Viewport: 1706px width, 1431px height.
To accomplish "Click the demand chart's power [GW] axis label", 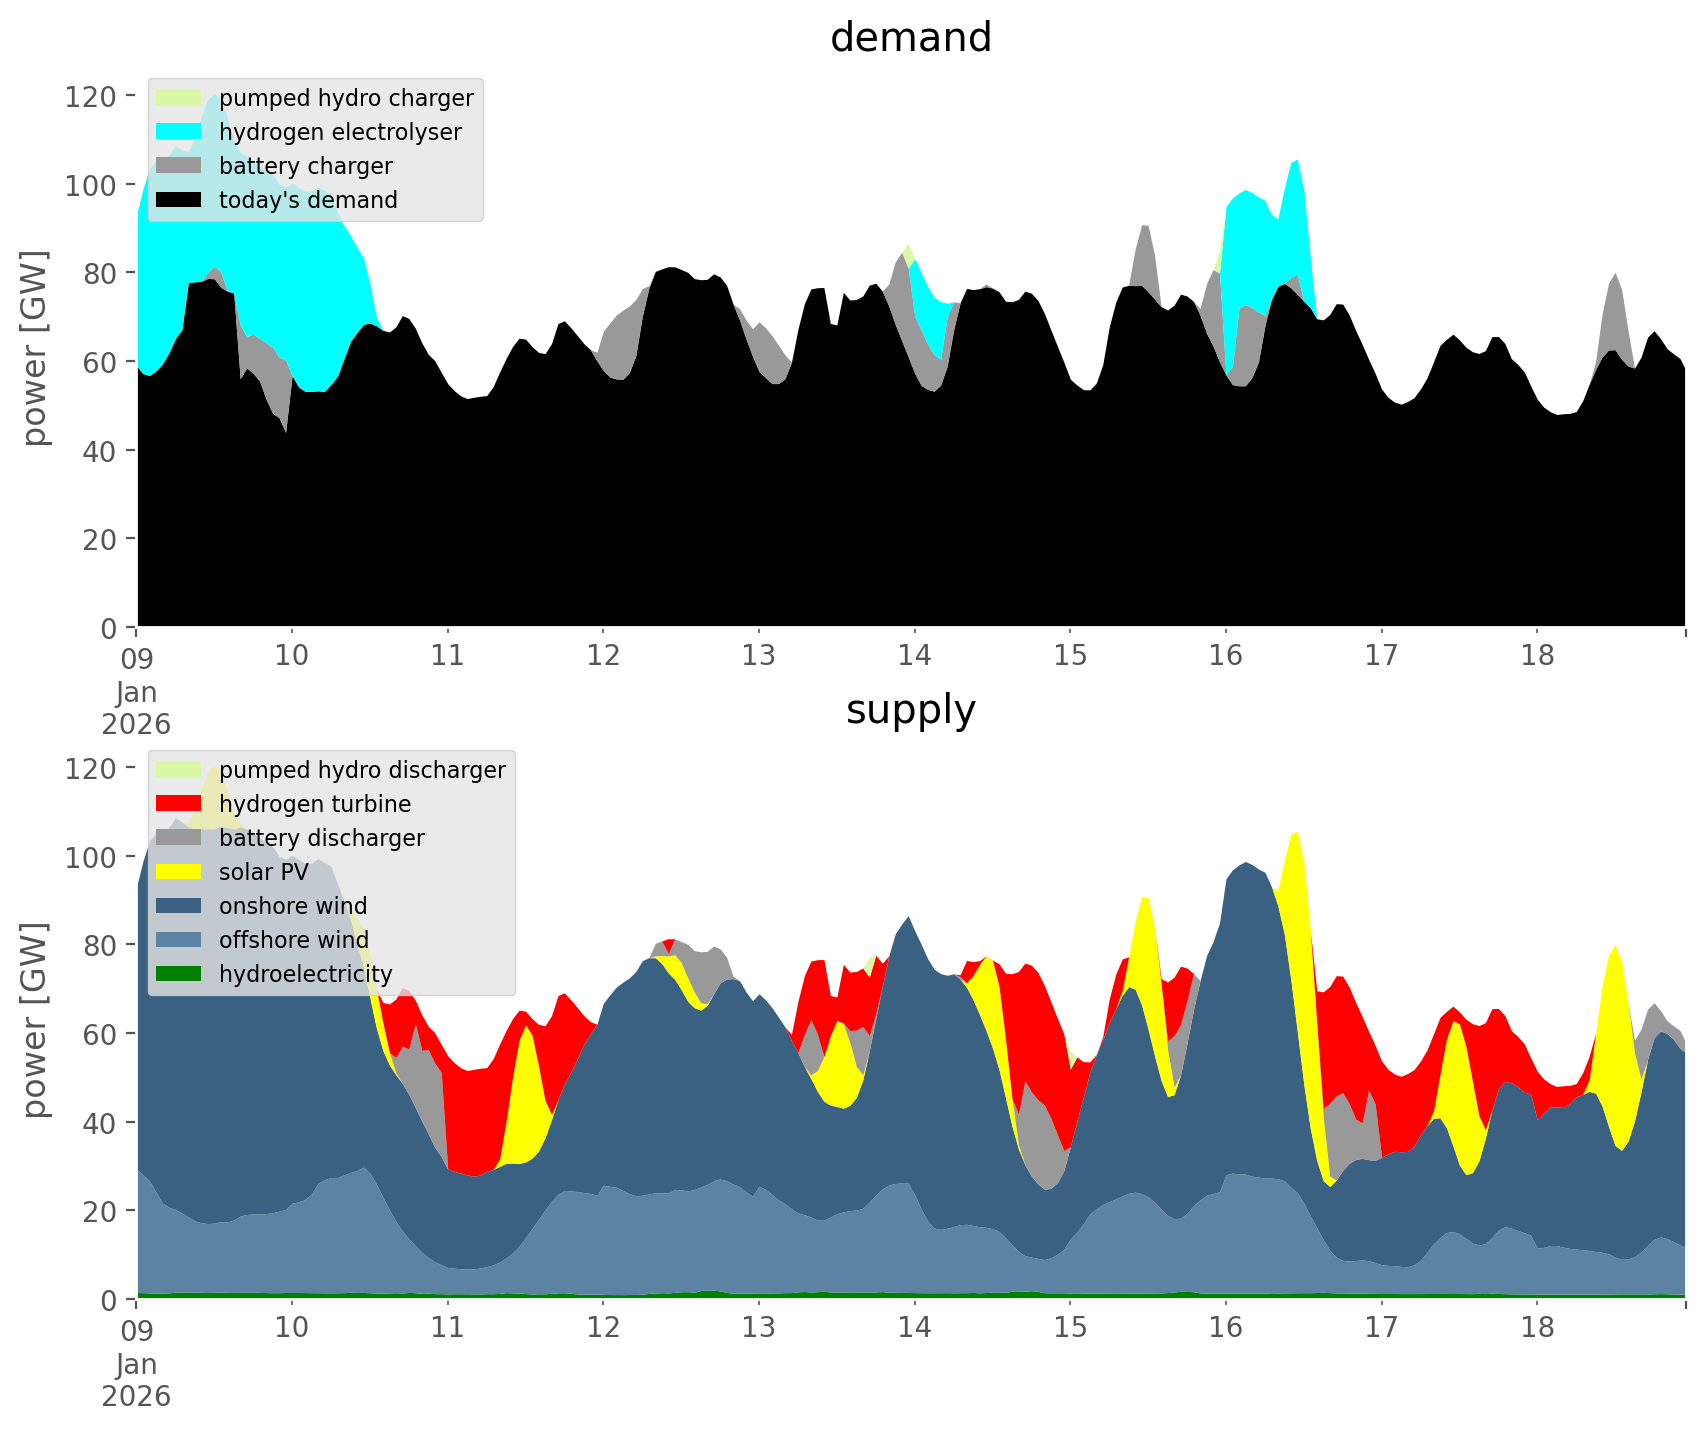I will [x=34, y=348].
